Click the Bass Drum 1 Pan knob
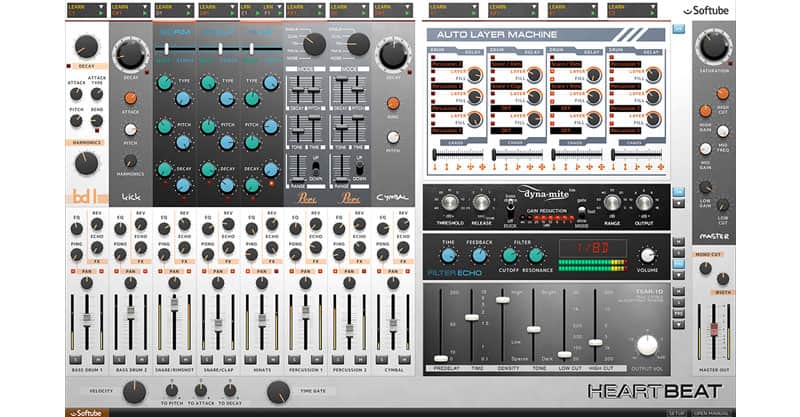800x417 pixels. pyautogui.click(x=86, y=283)
